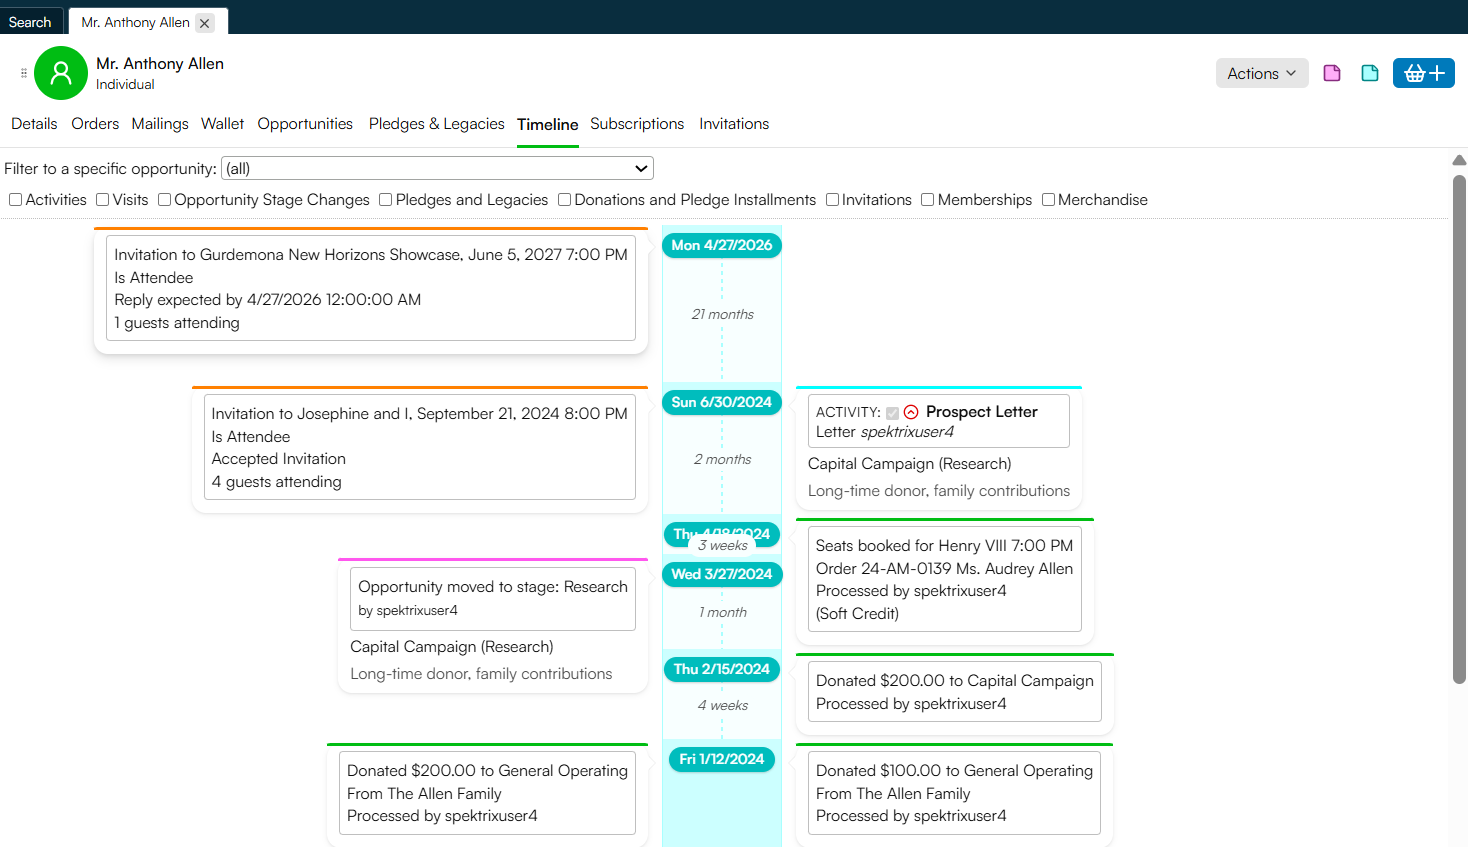Open the Wallet tab
1468x847 pixels.
click(x=222, y=124)
